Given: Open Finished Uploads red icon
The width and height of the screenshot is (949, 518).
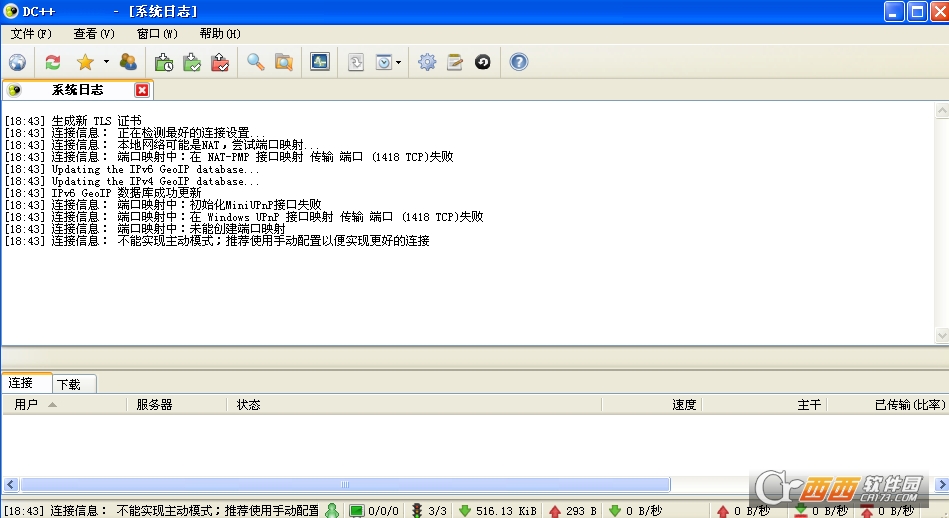Looking at the screenshot, I should point(220,62).
